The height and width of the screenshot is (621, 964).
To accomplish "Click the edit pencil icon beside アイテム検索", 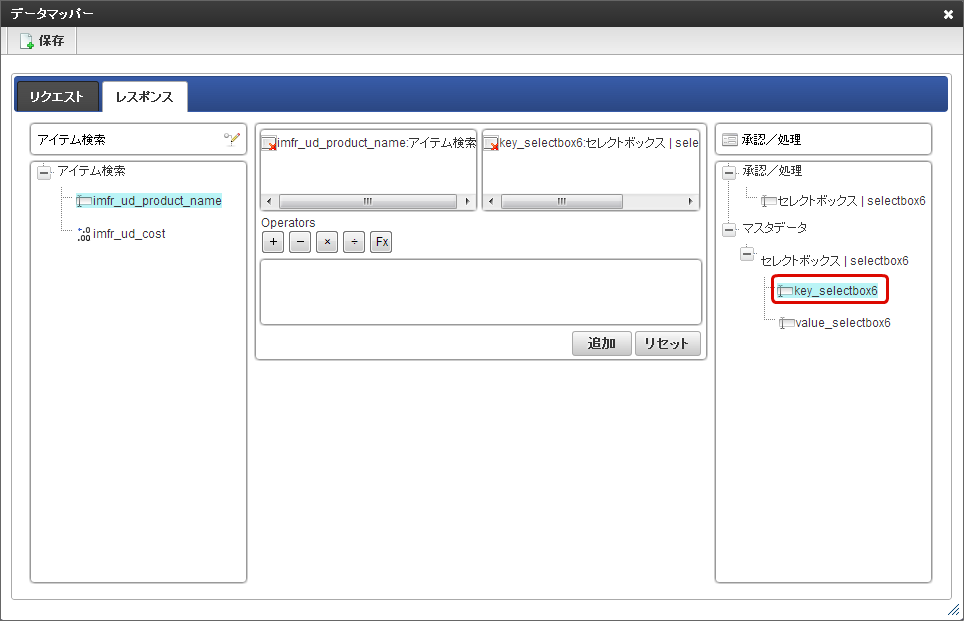I will pos(232,139).
